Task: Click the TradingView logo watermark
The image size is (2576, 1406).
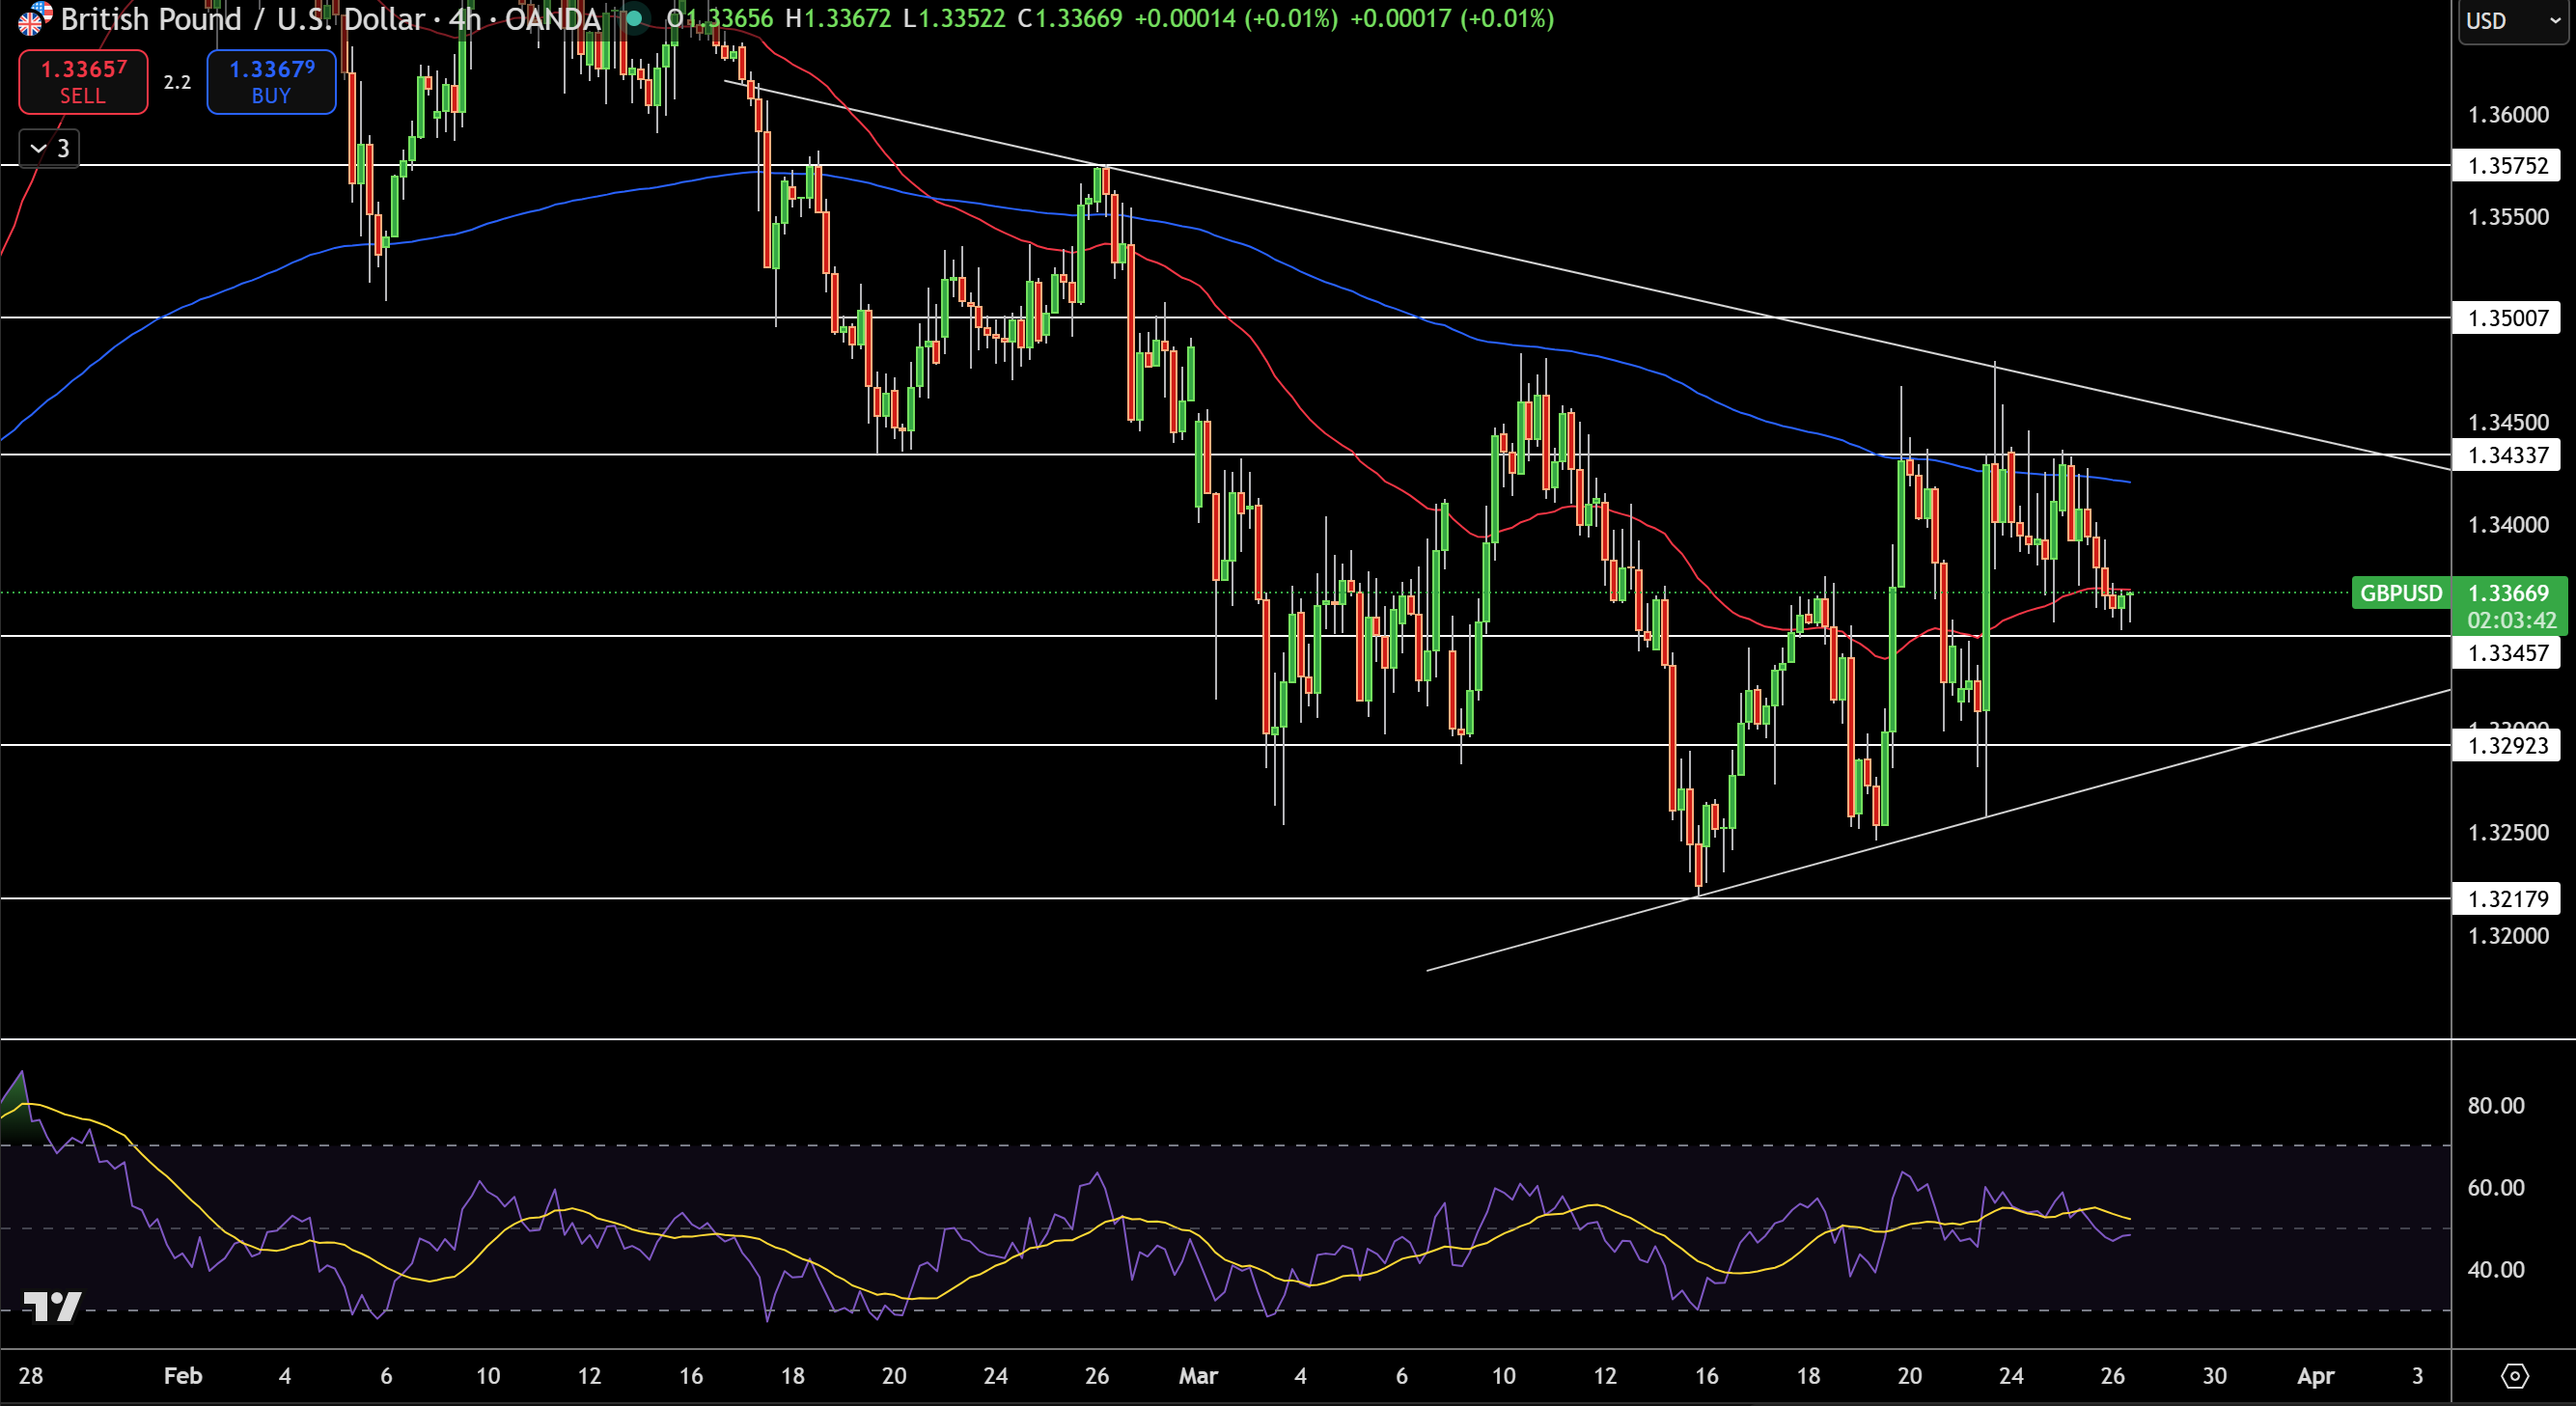Action: [52, 1305]
